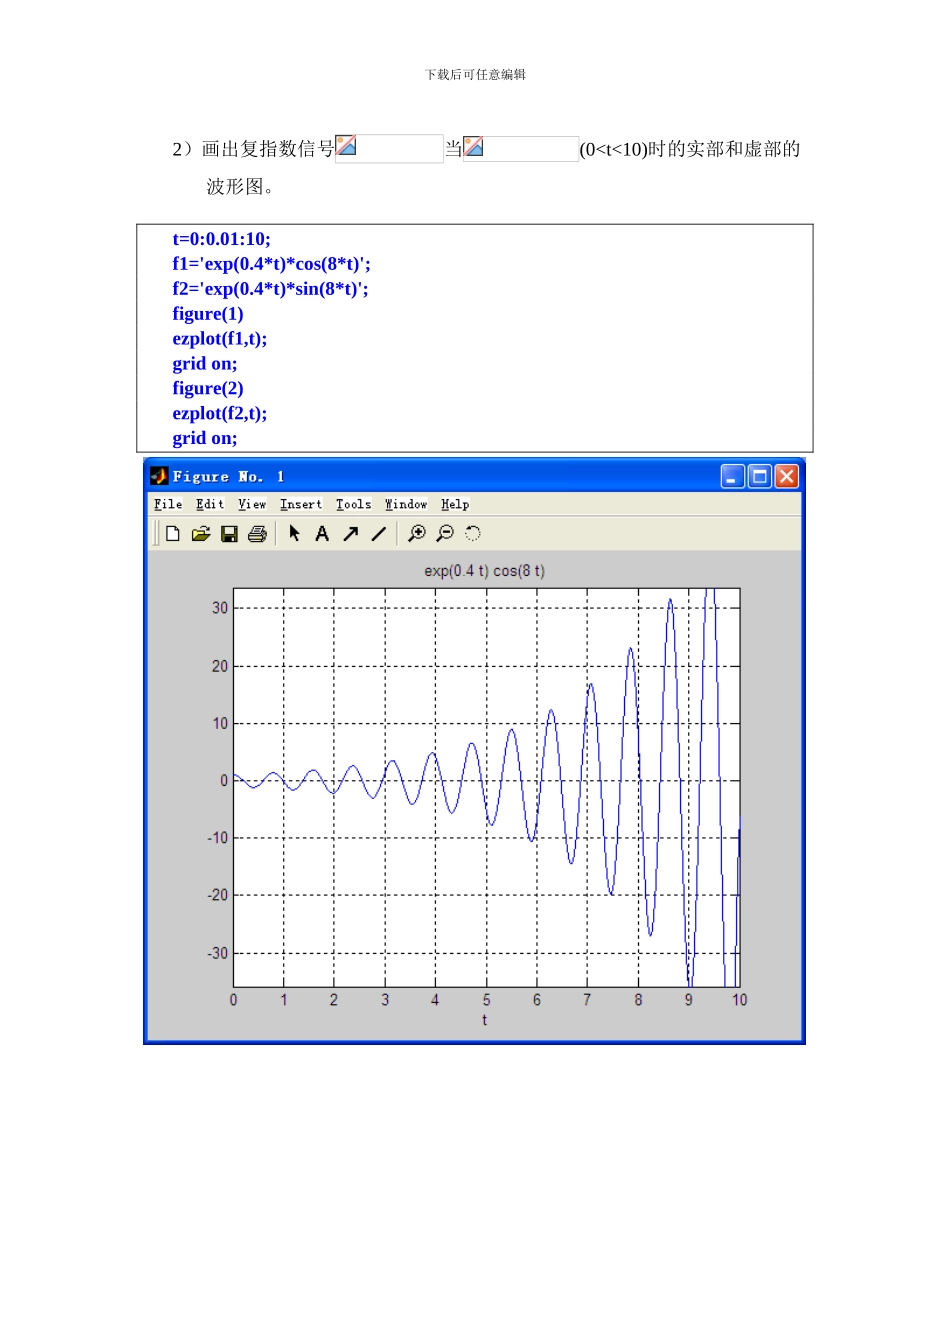Screen dimensions: 950x1344
Task: Click the y-axis tick label -30
Action: (x=217, y=953)
